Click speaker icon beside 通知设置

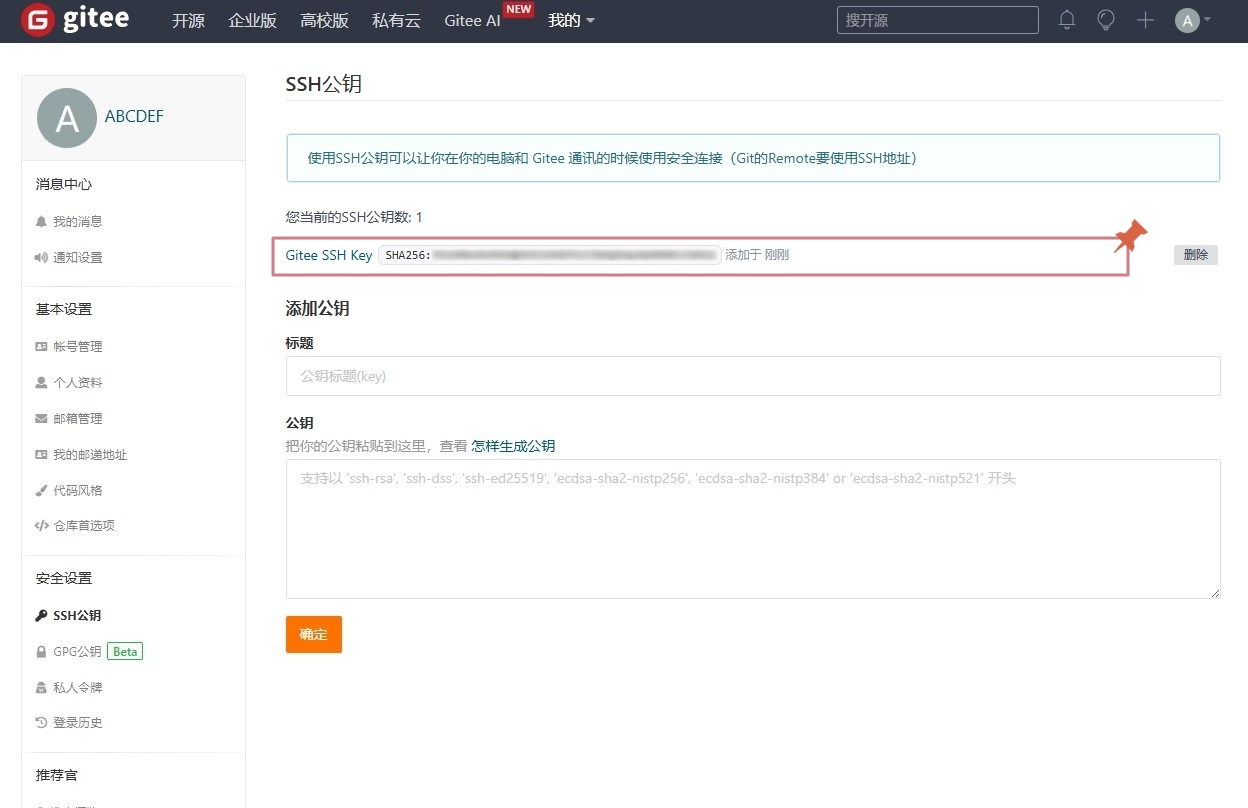tap(41, 257)
